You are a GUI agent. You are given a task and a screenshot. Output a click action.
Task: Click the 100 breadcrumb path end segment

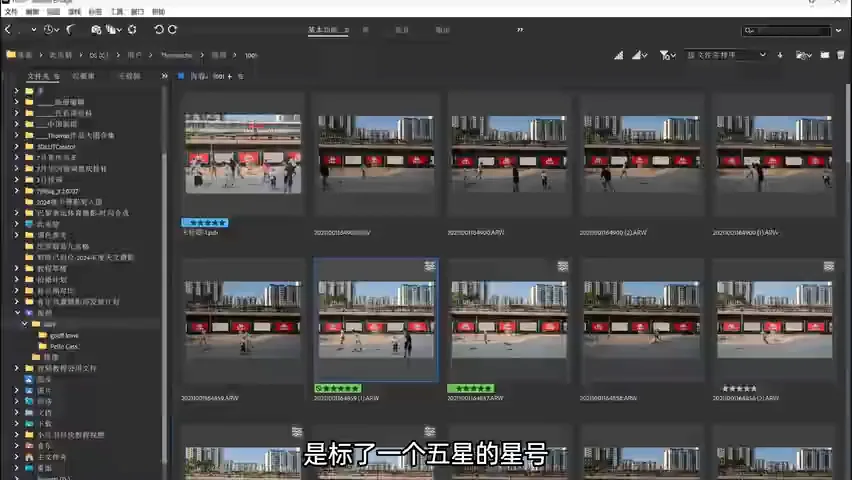pyautogui.click(x=250, y=55)
